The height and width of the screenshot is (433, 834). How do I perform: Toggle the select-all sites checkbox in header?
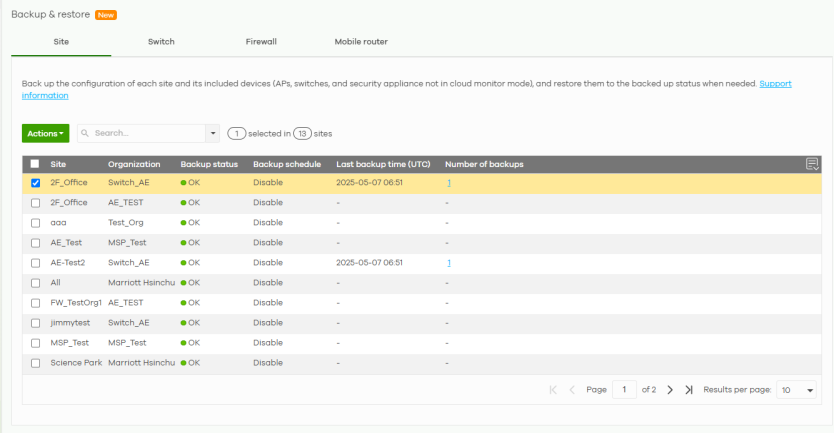coord(35,164)
